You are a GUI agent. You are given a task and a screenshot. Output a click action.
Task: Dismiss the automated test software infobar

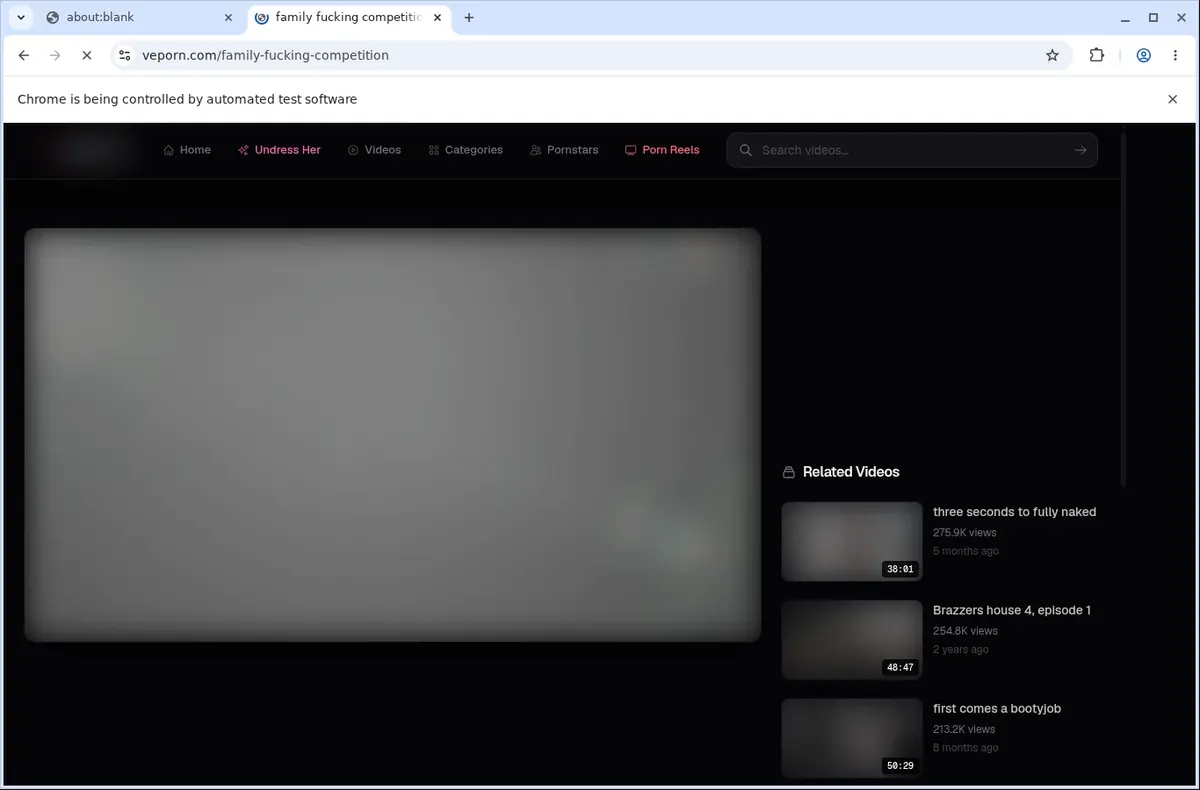(x=1173, y=99)
